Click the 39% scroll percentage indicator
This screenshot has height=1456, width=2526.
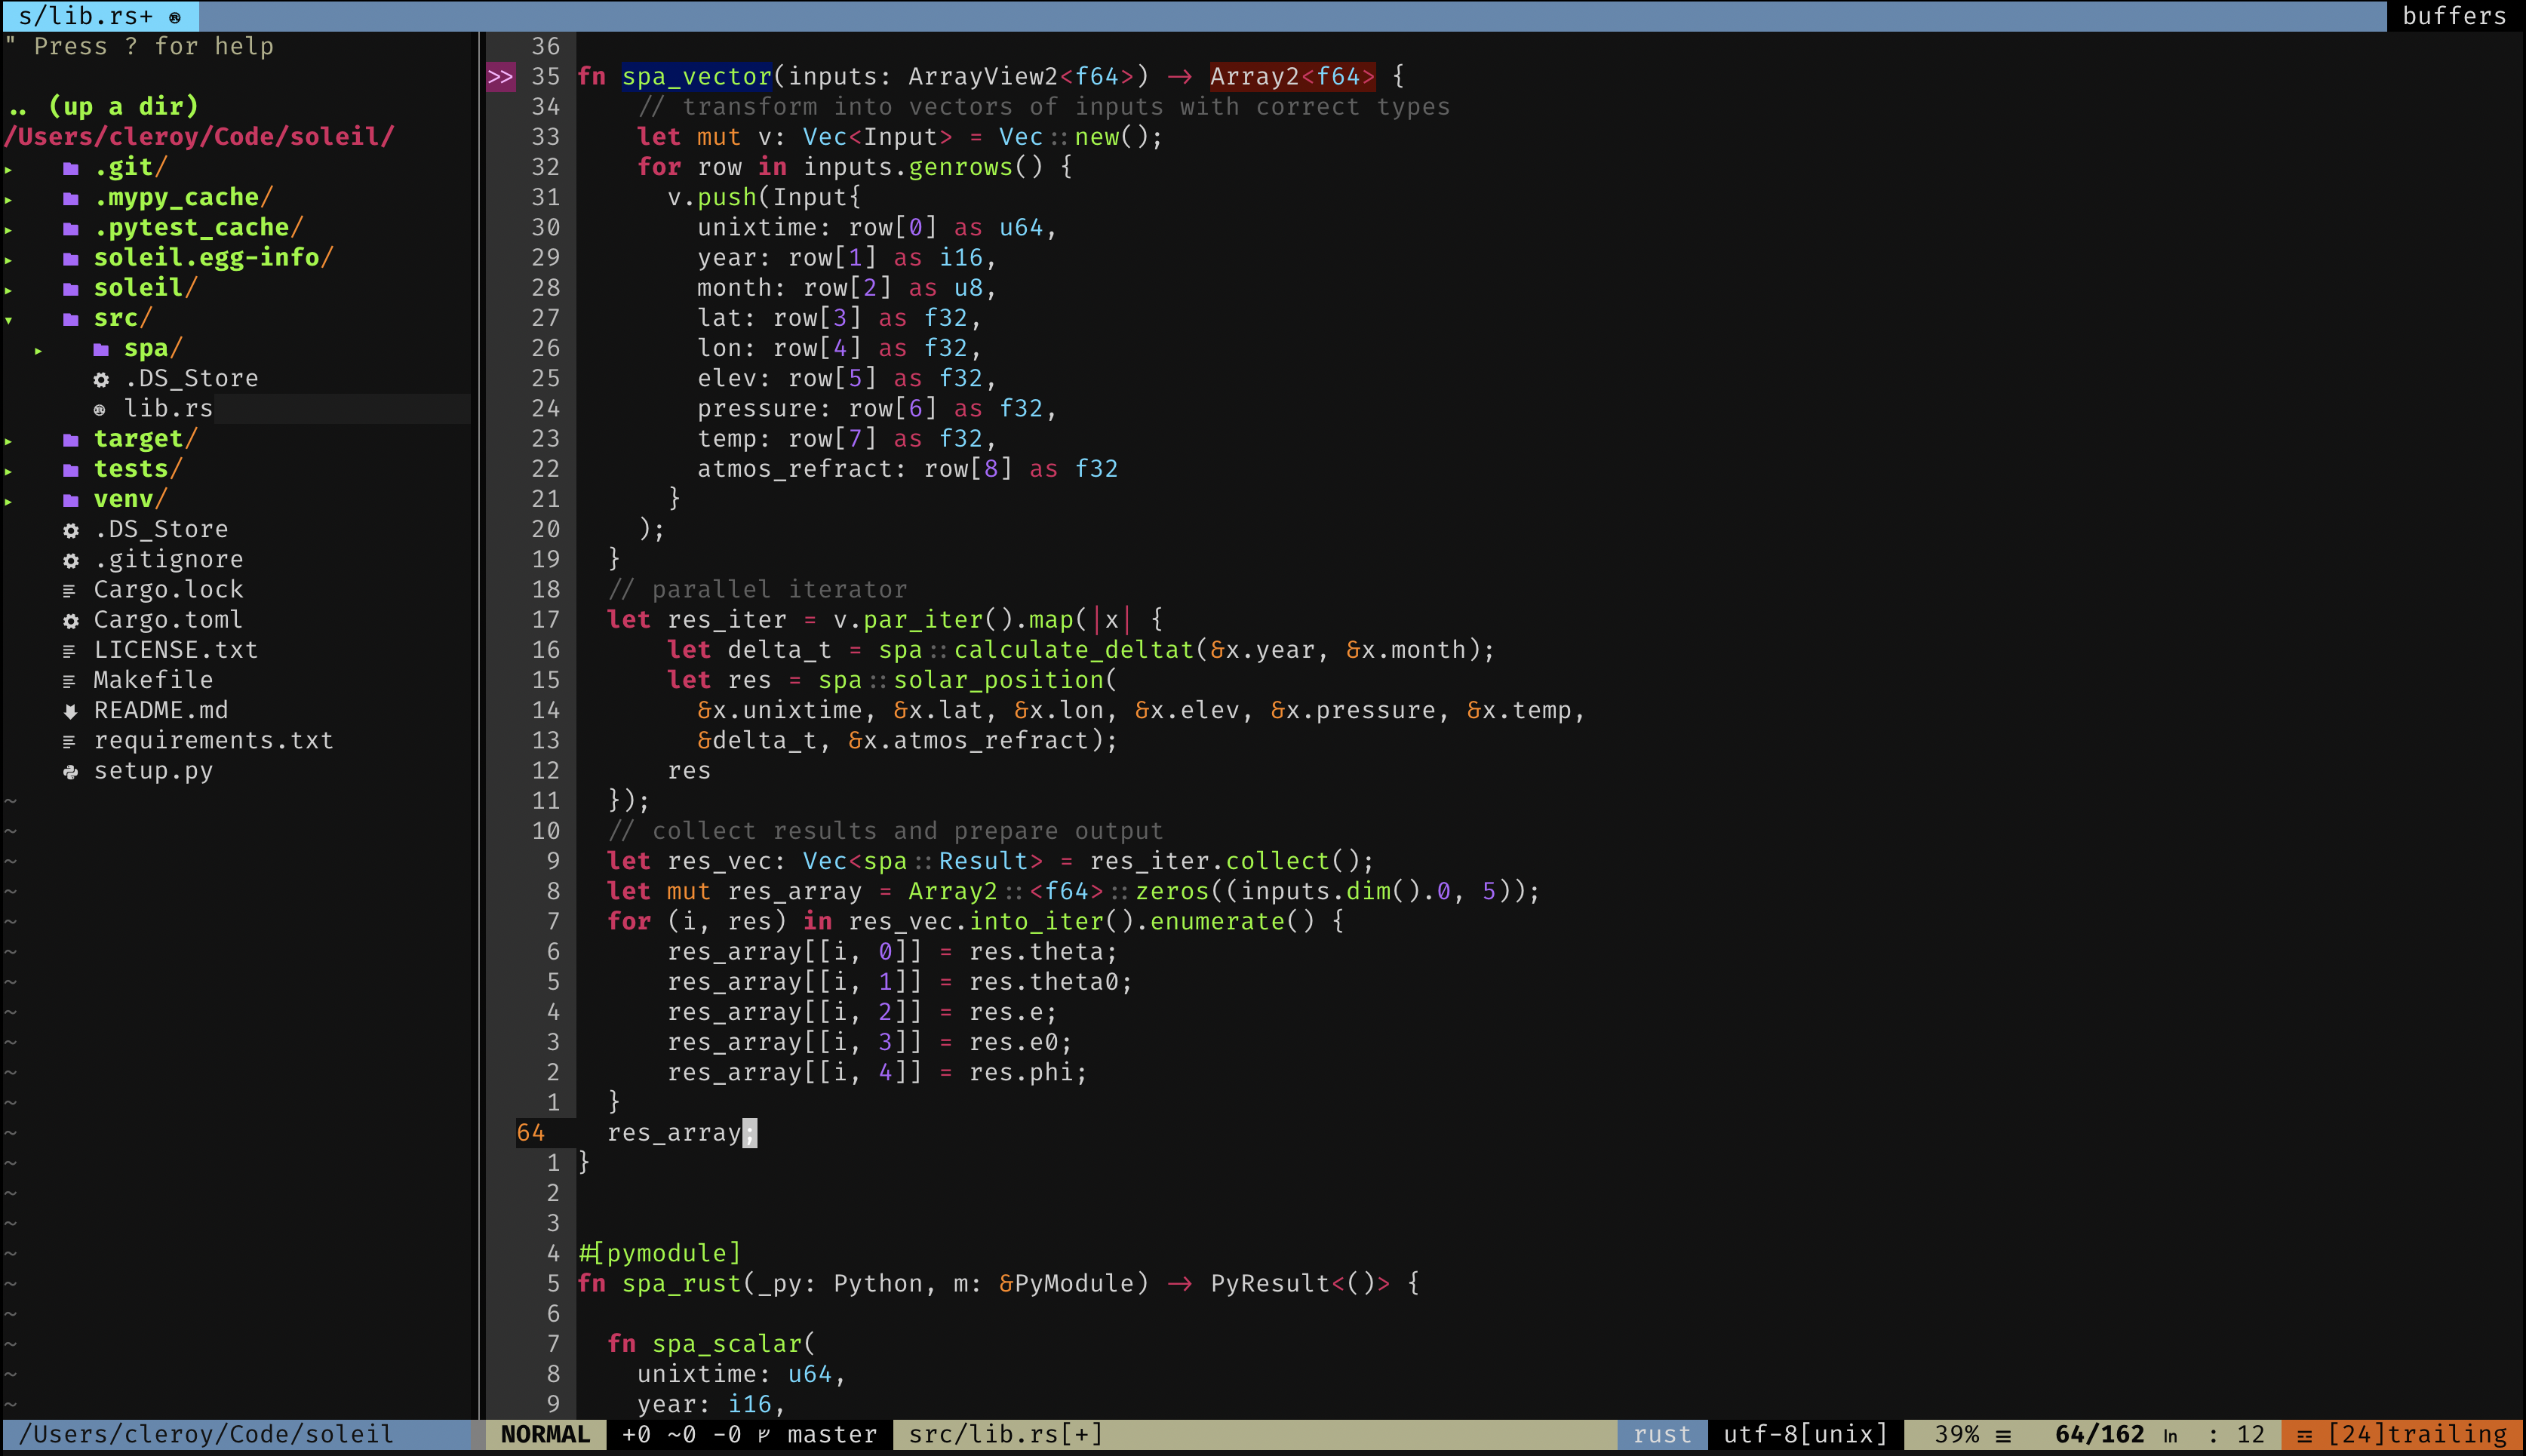click(1957, 1434)
